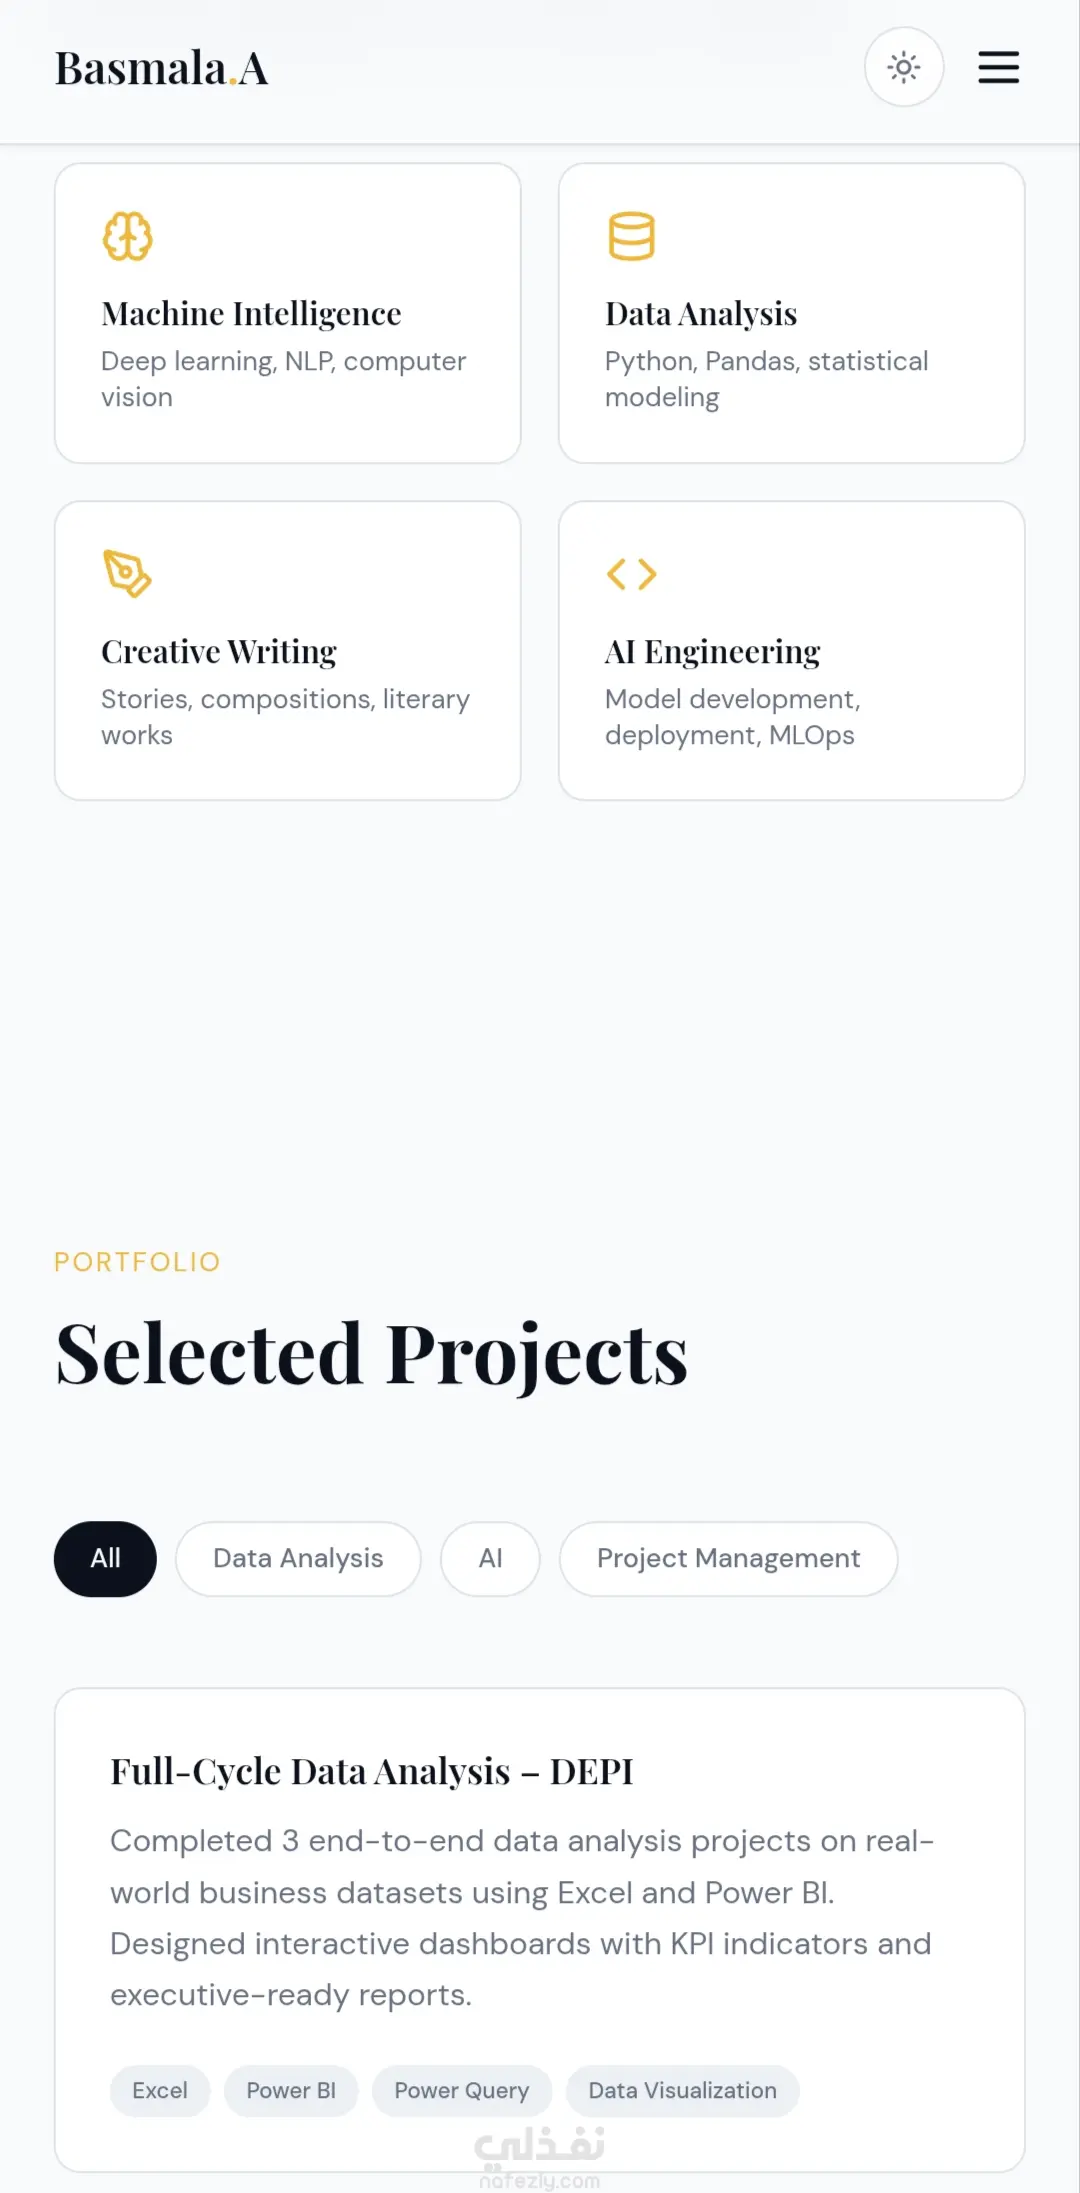The width and height of the screenshot is (1080, 2193).
Task: Filter projects by AI category
Action: 490,1559
